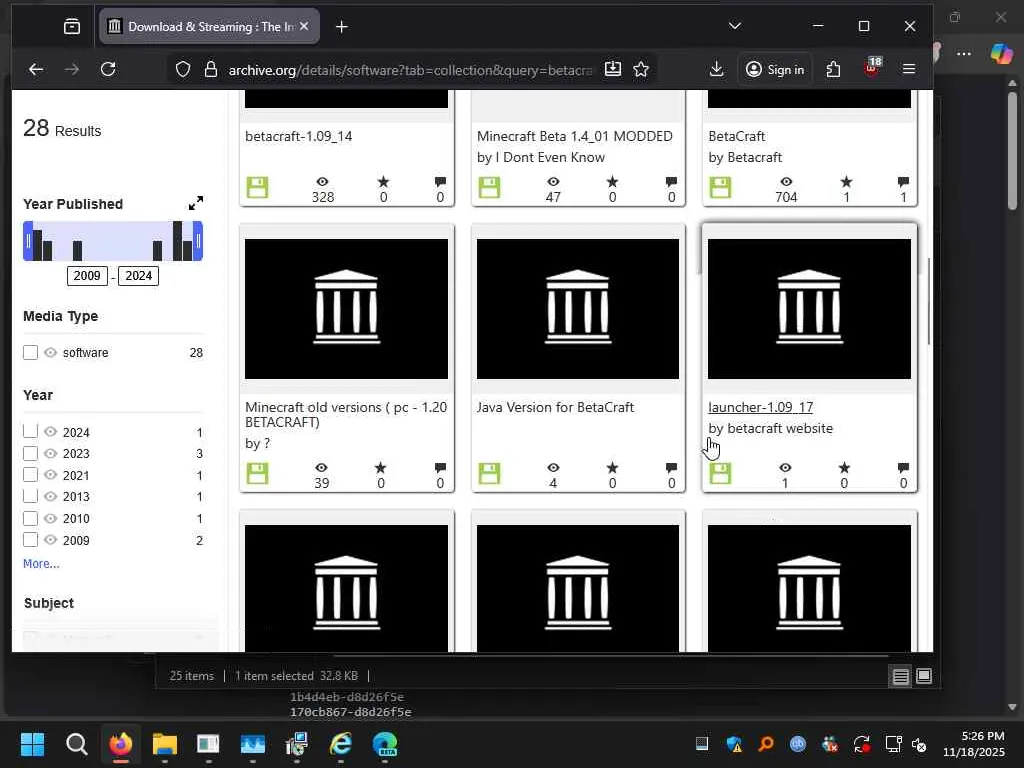The width and height of the screenshot is (1024, 768).
Task: Click the 2024 end year field
Action: click(x=138, y=276)
